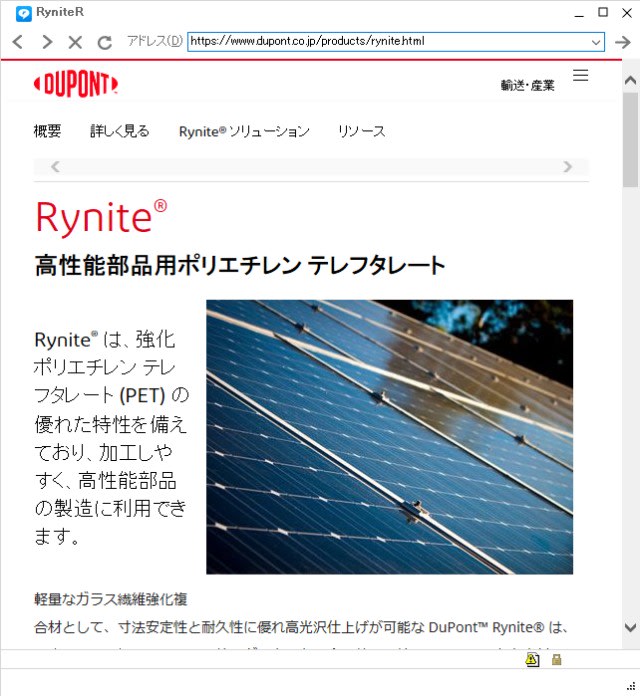Click the browser Back arrow
640x696 pixels.
click(18, 42)
